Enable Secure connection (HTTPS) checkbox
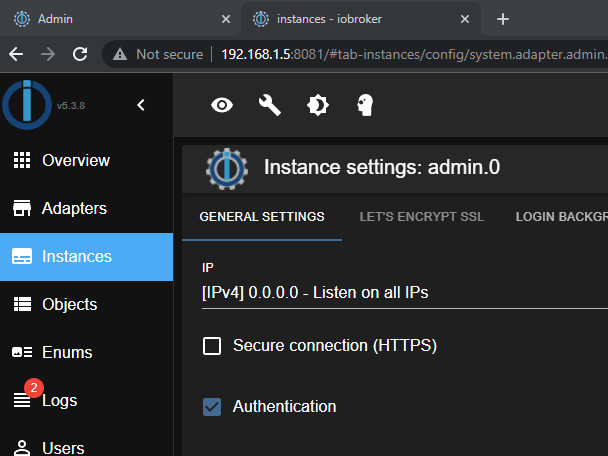The height and width of the screenshot is (456, 608). click(212, 346)
